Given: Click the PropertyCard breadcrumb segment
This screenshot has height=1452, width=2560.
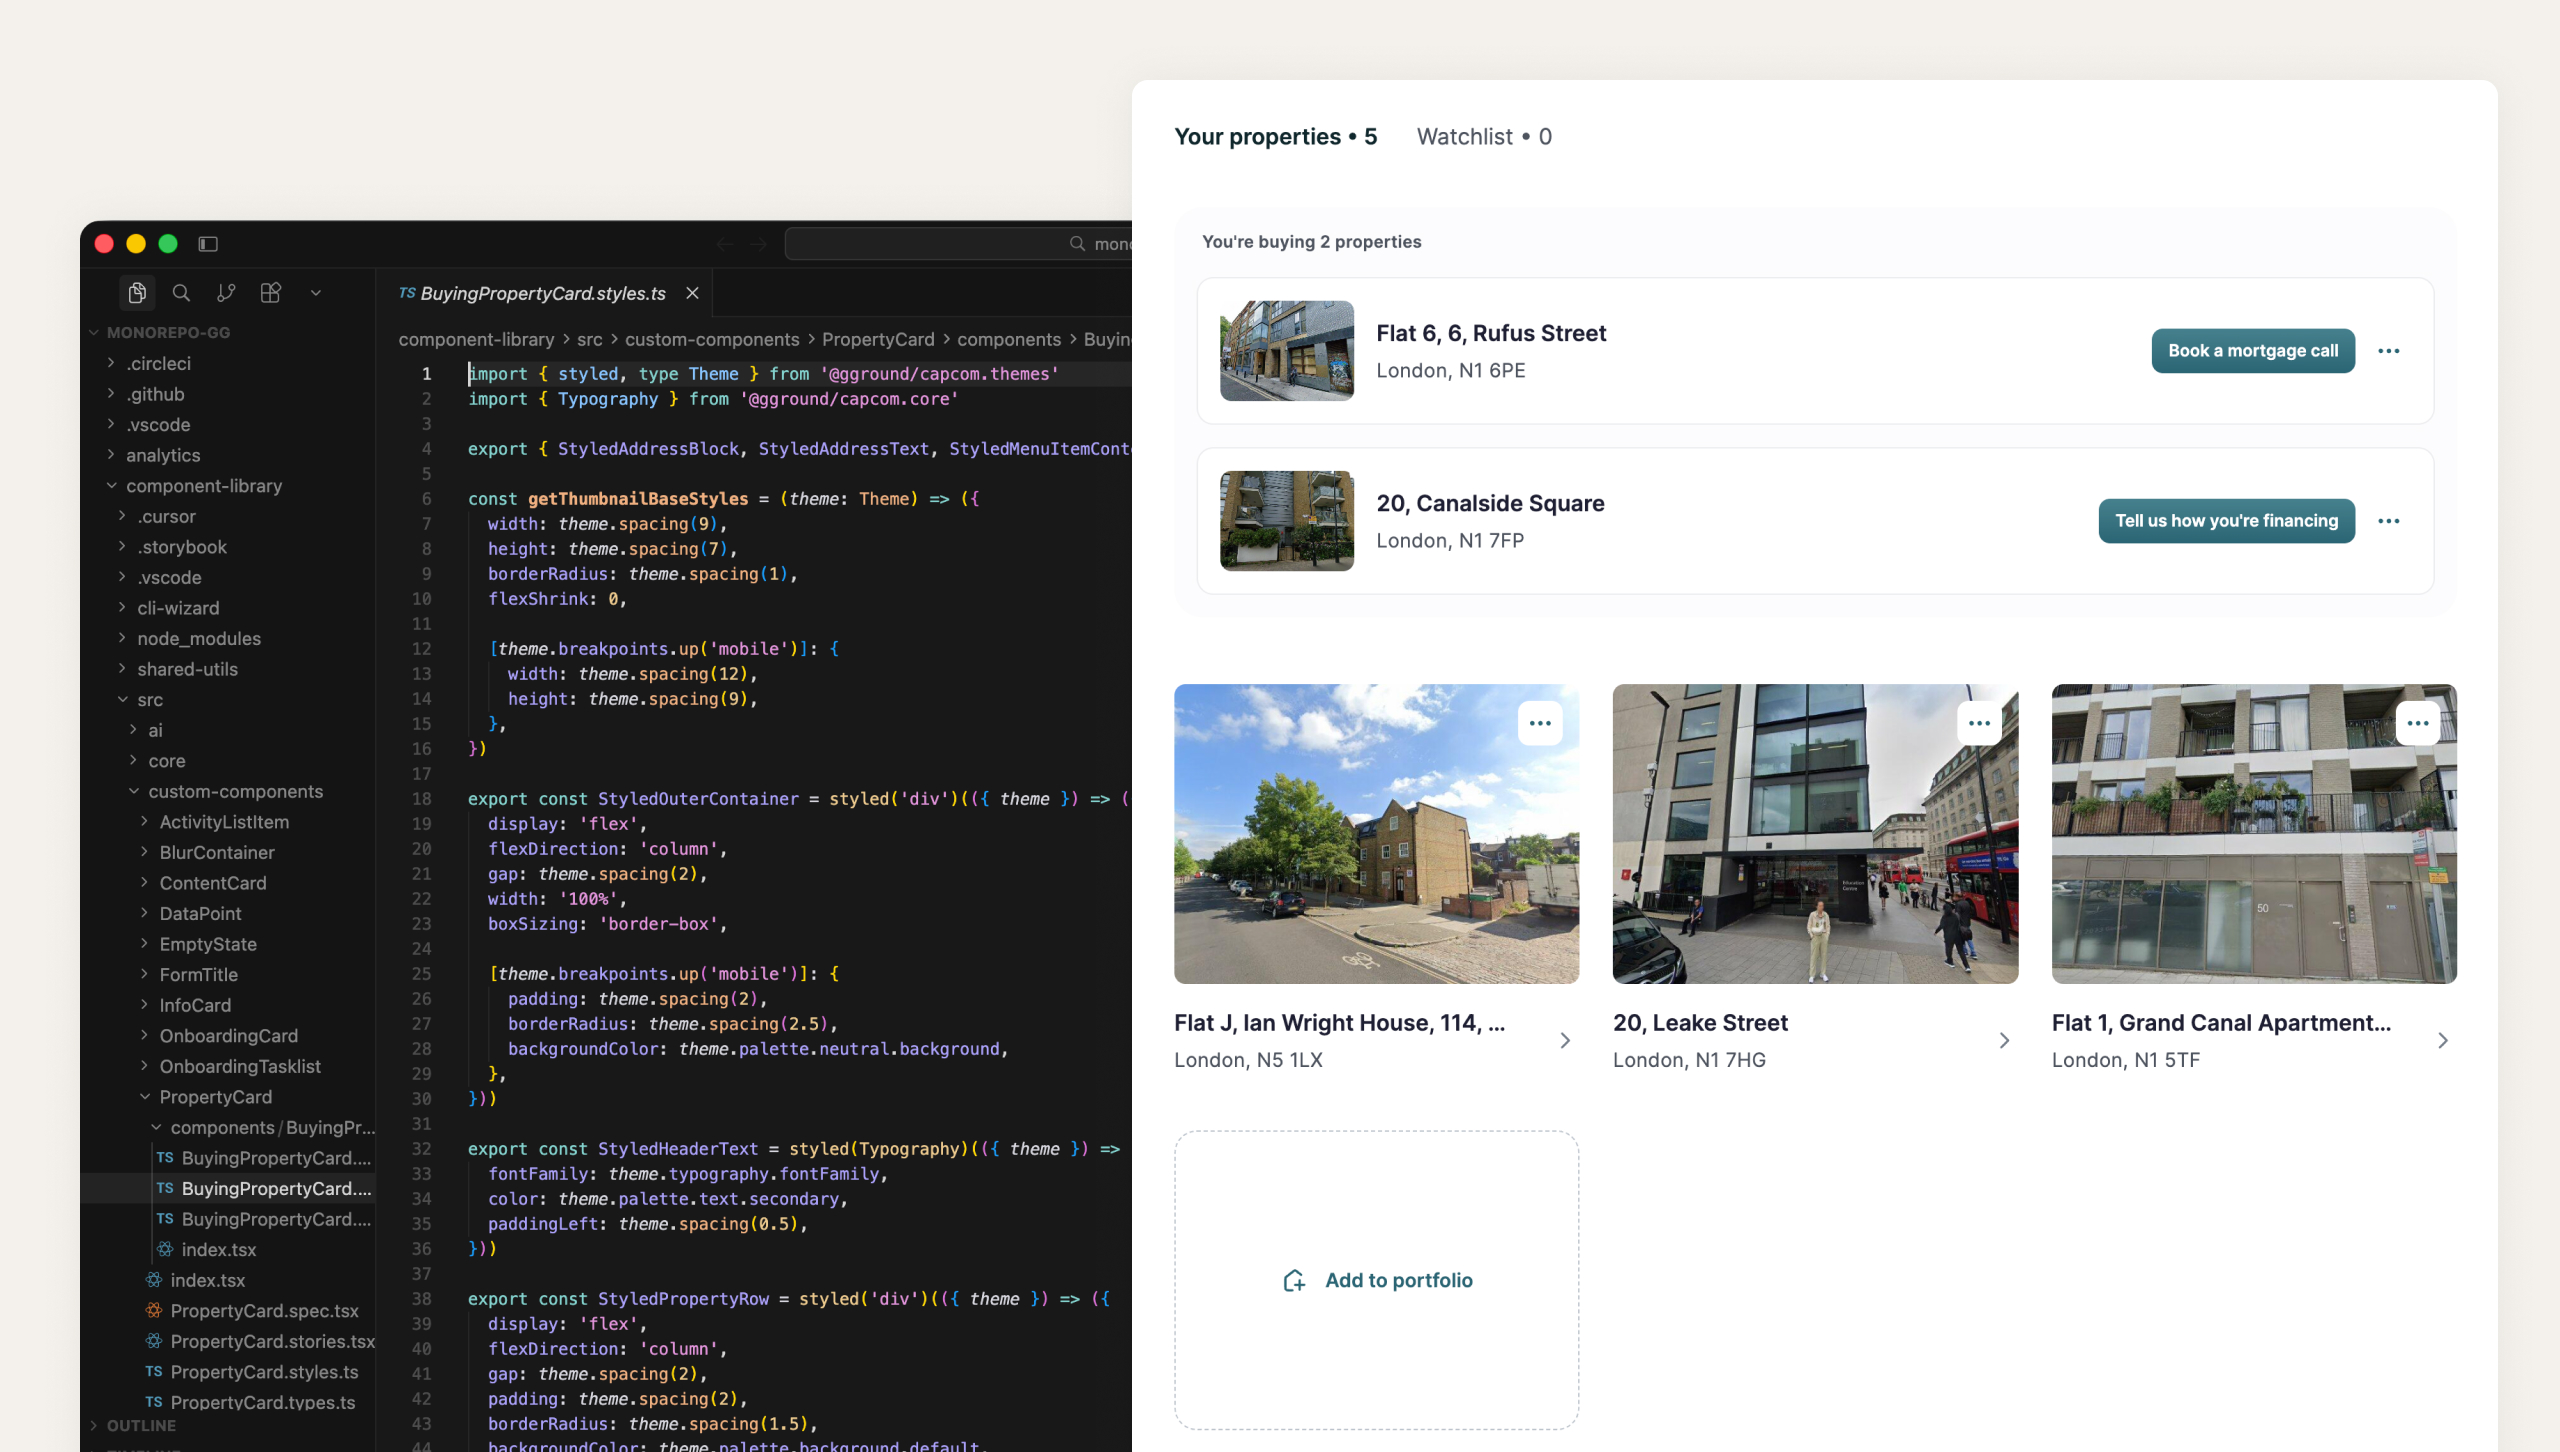Looking at the screenshot, I should 878,340.
